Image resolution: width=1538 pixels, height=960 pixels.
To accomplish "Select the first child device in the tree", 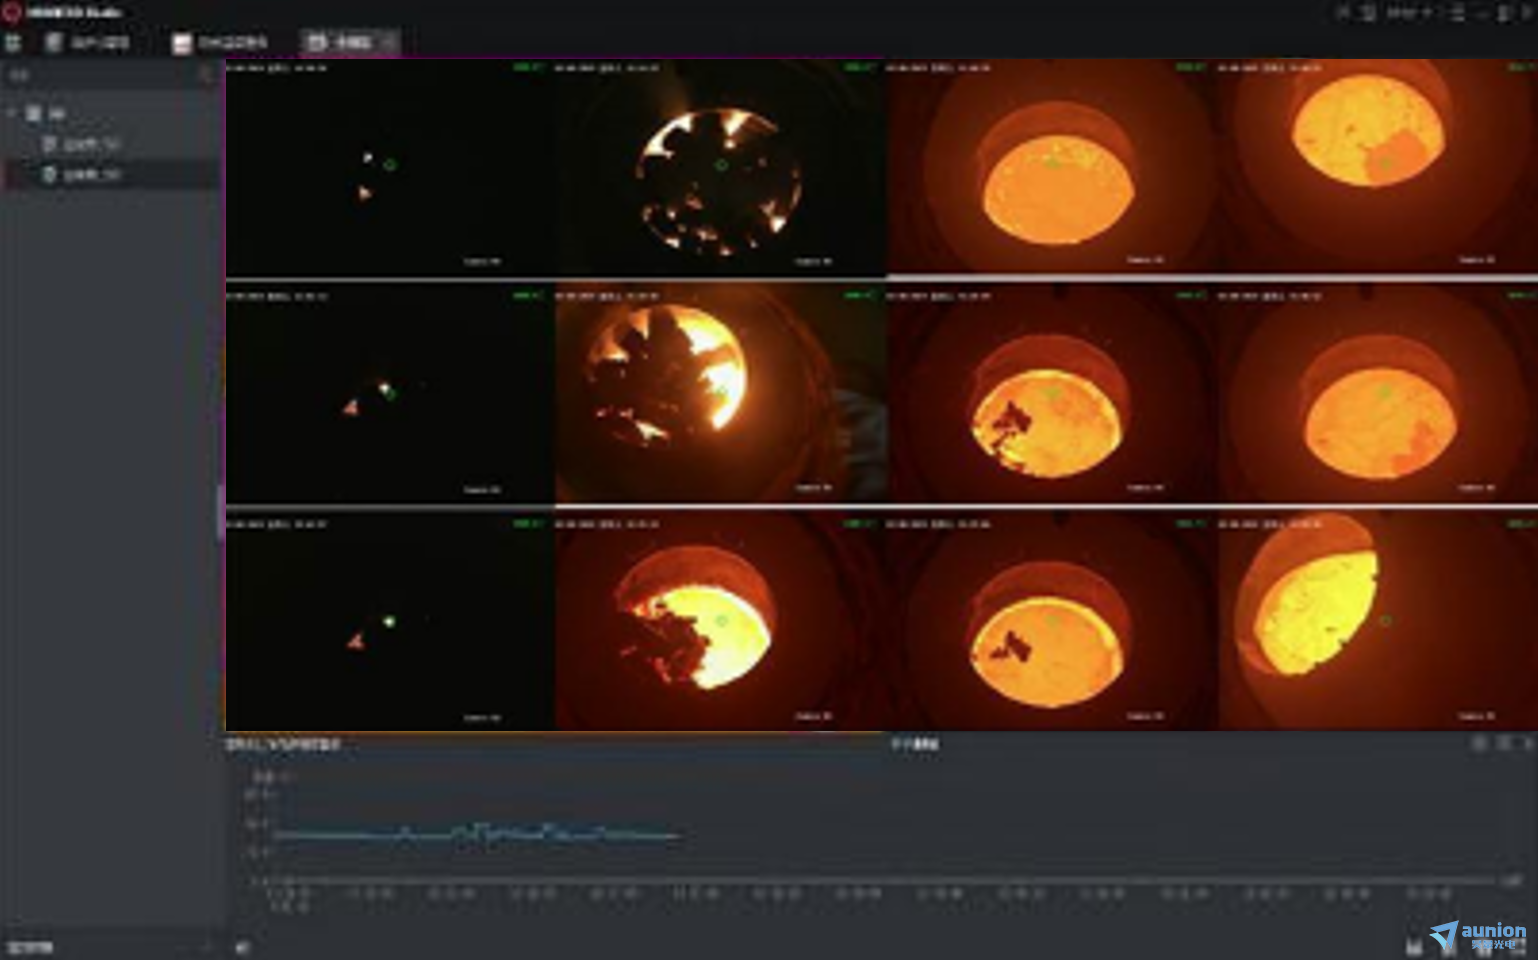I will coord(80,144).
